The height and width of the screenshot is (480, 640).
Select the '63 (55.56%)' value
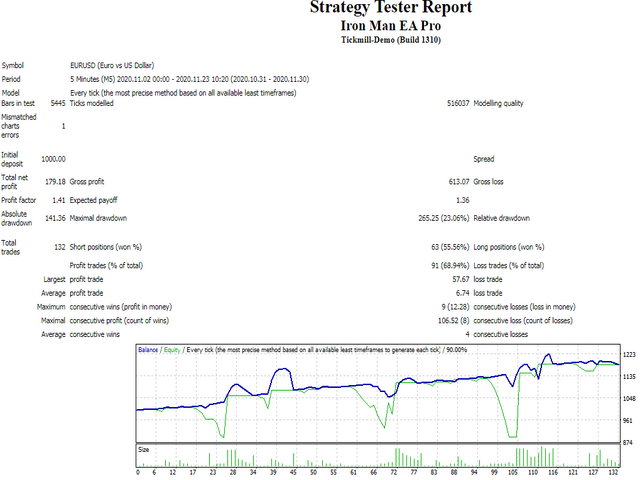click(450, 247)
